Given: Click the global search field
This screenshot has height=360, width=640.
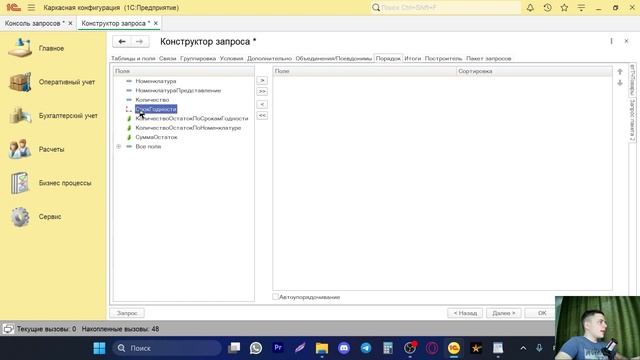Looking at the screenshot, I should coord(446,7).
